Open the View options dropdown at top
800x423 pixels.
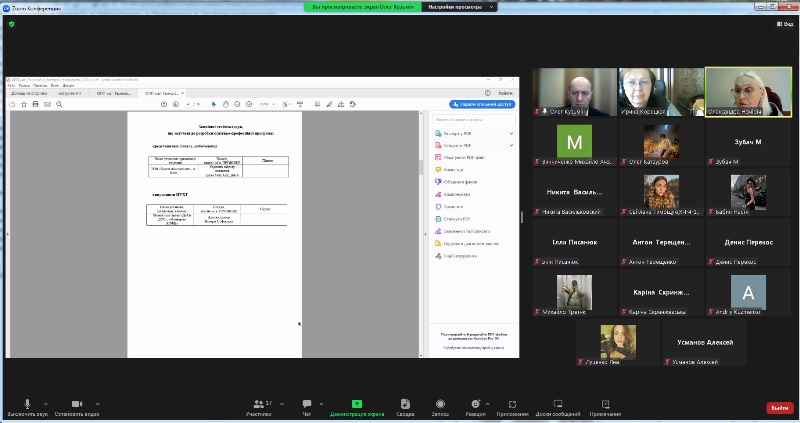pos(785,24)
